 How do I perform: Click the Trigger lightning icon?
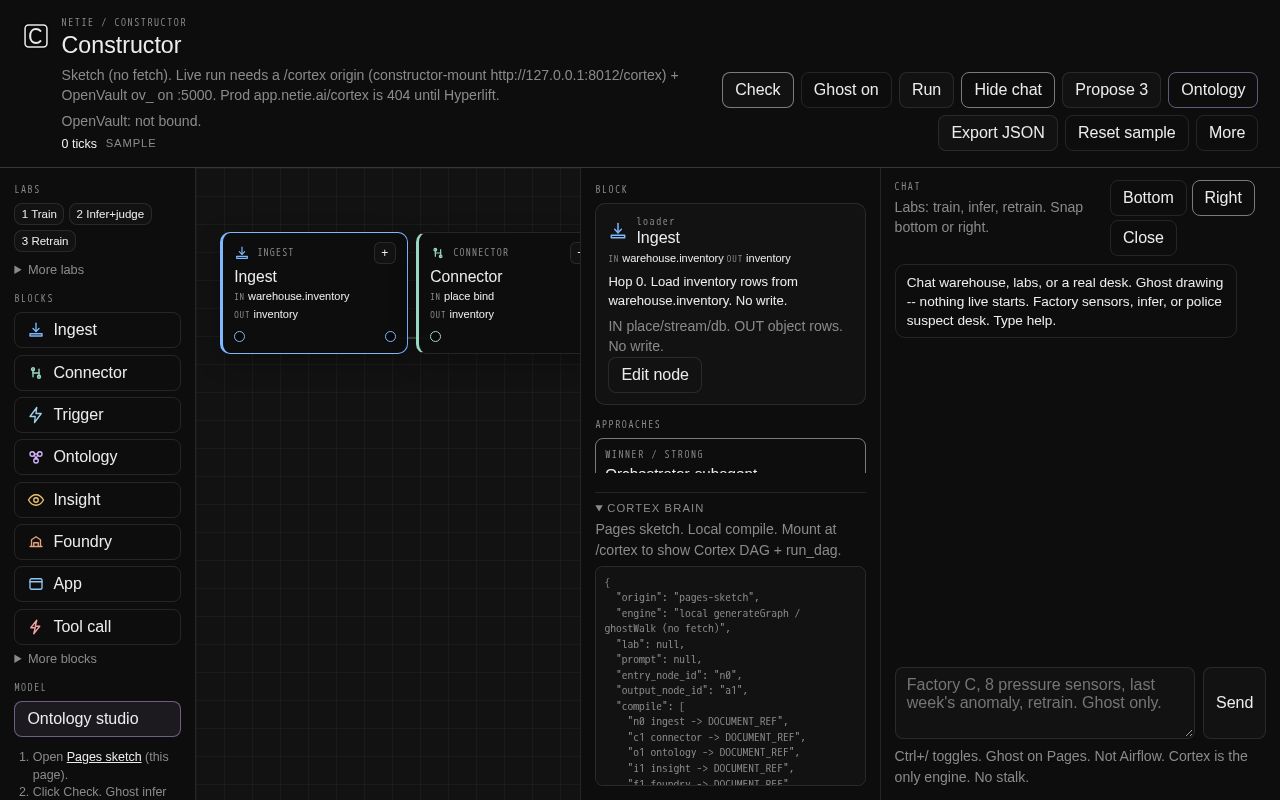(36, 415)
